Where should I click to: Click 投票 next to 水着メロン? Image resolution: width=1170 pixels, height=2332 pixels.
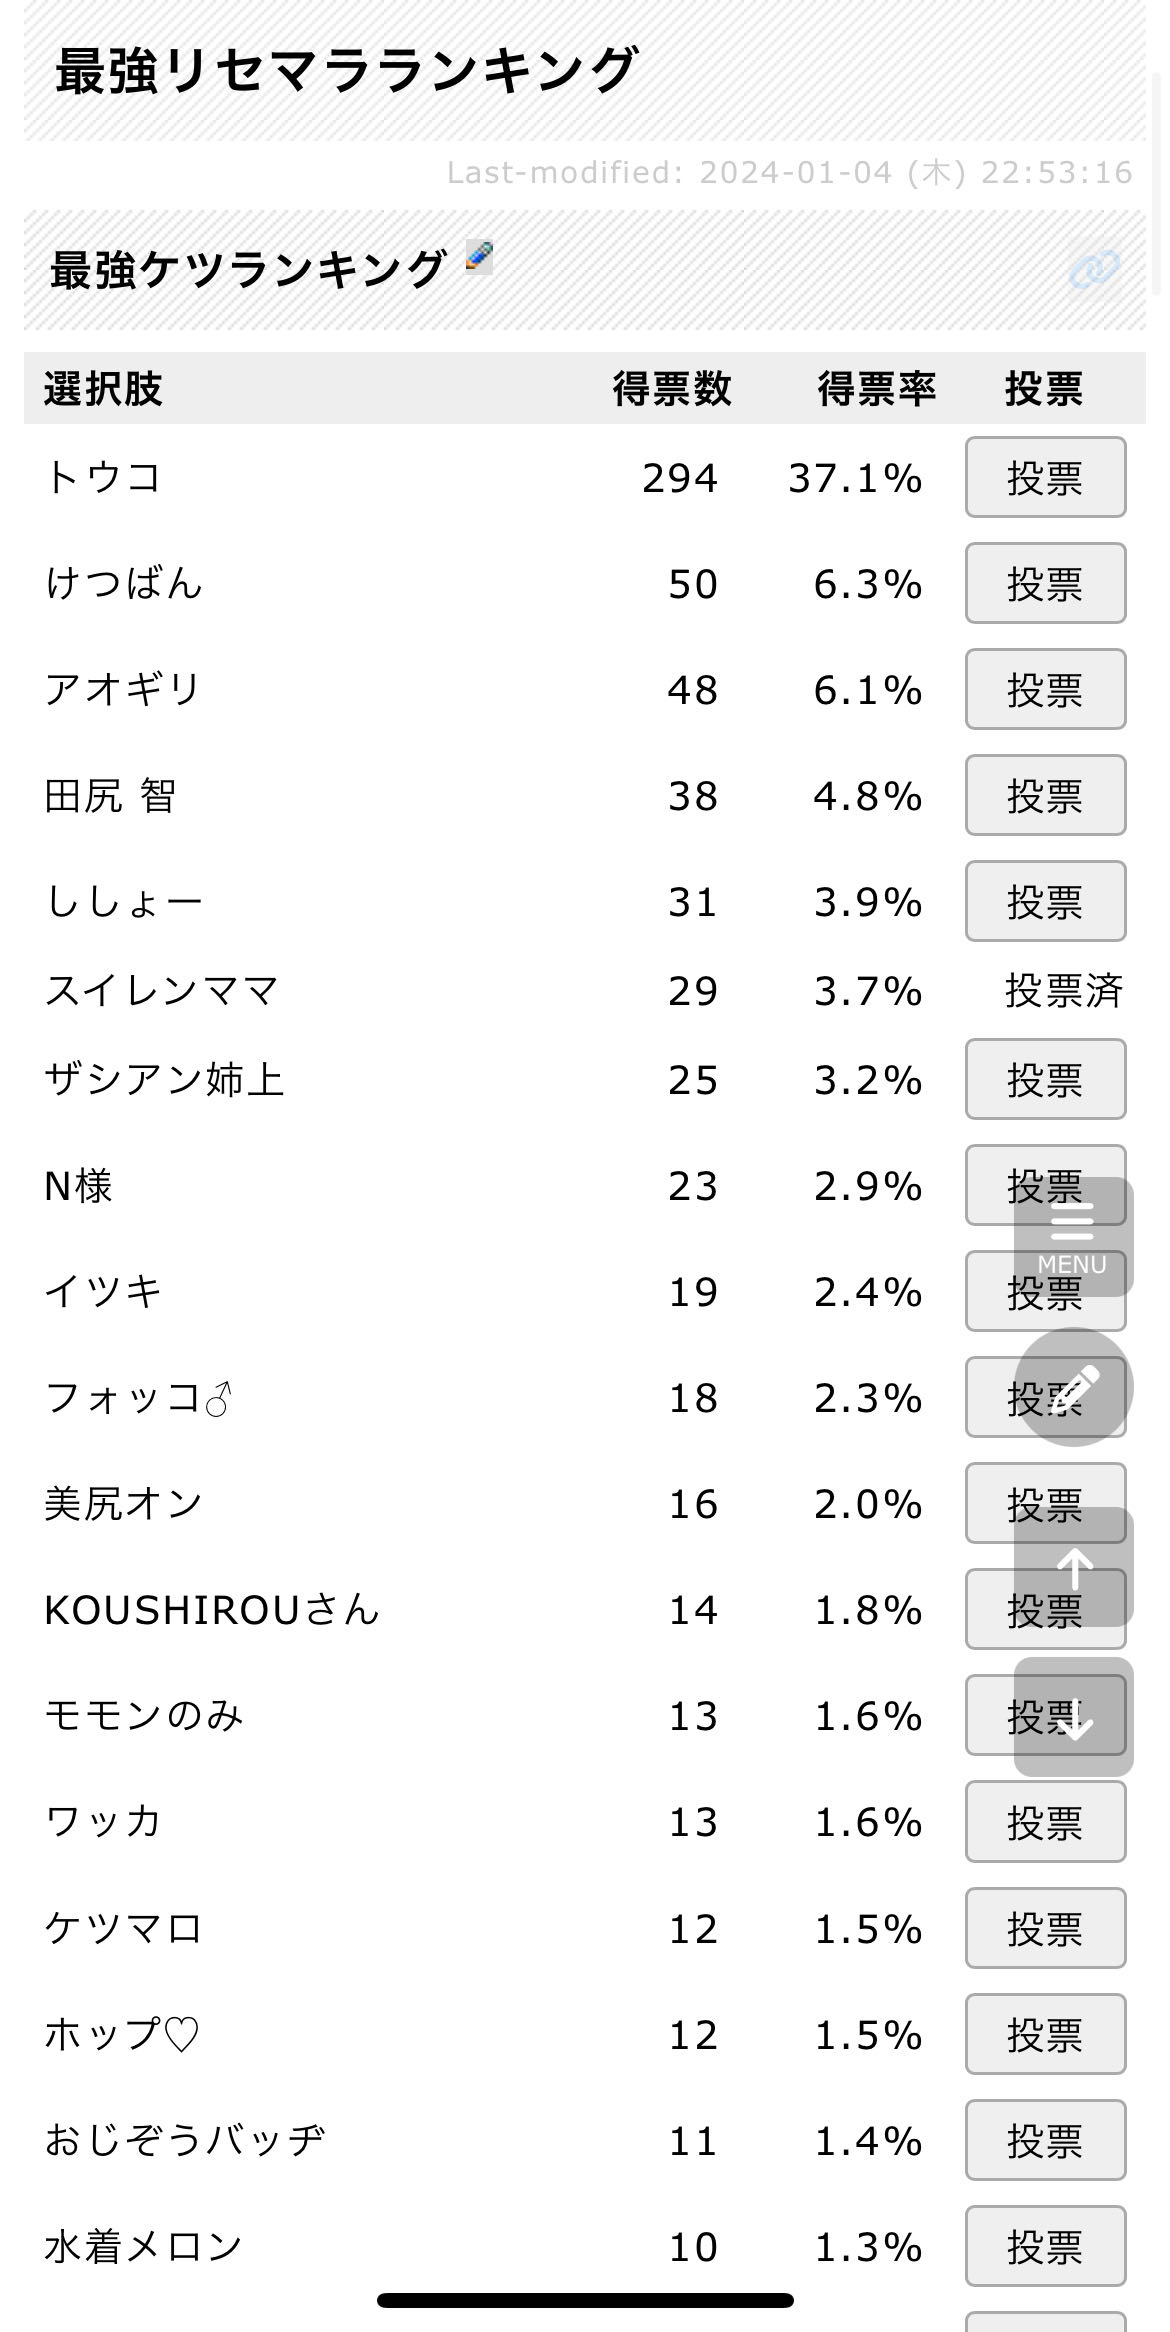(1045, 2246)
